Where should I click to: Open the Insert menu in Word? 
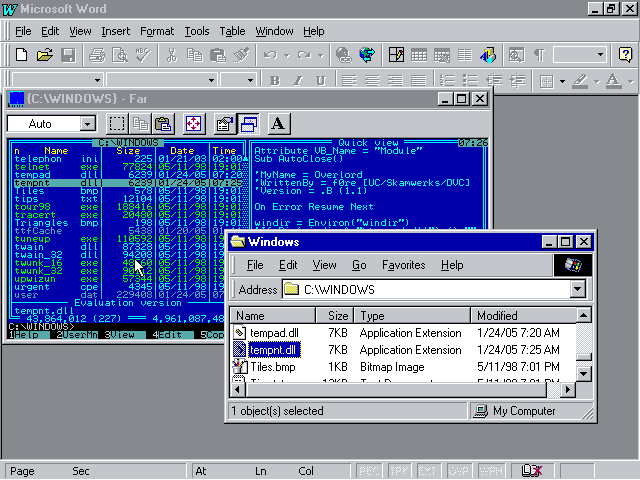tap(116, 31)
